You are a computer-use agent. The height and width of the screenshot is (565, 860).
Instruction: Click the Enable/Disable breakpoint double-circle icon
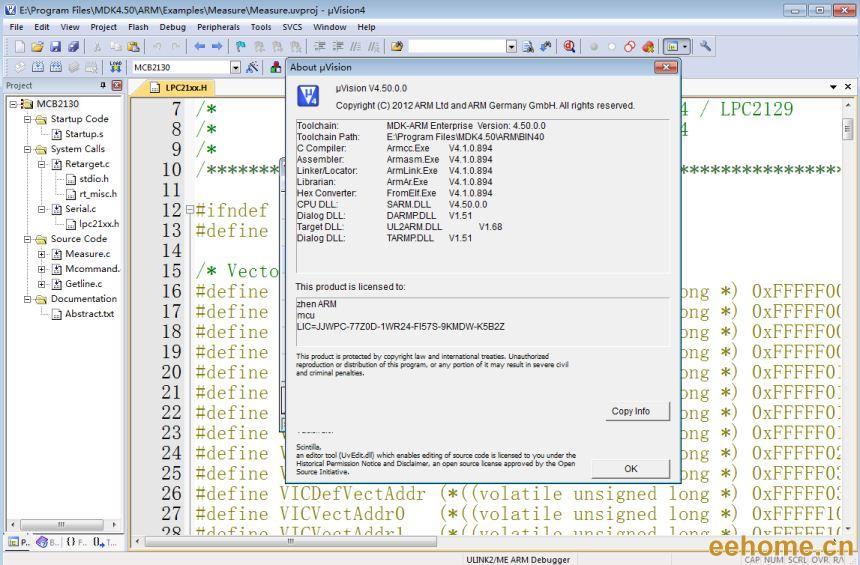coord(630,47)
